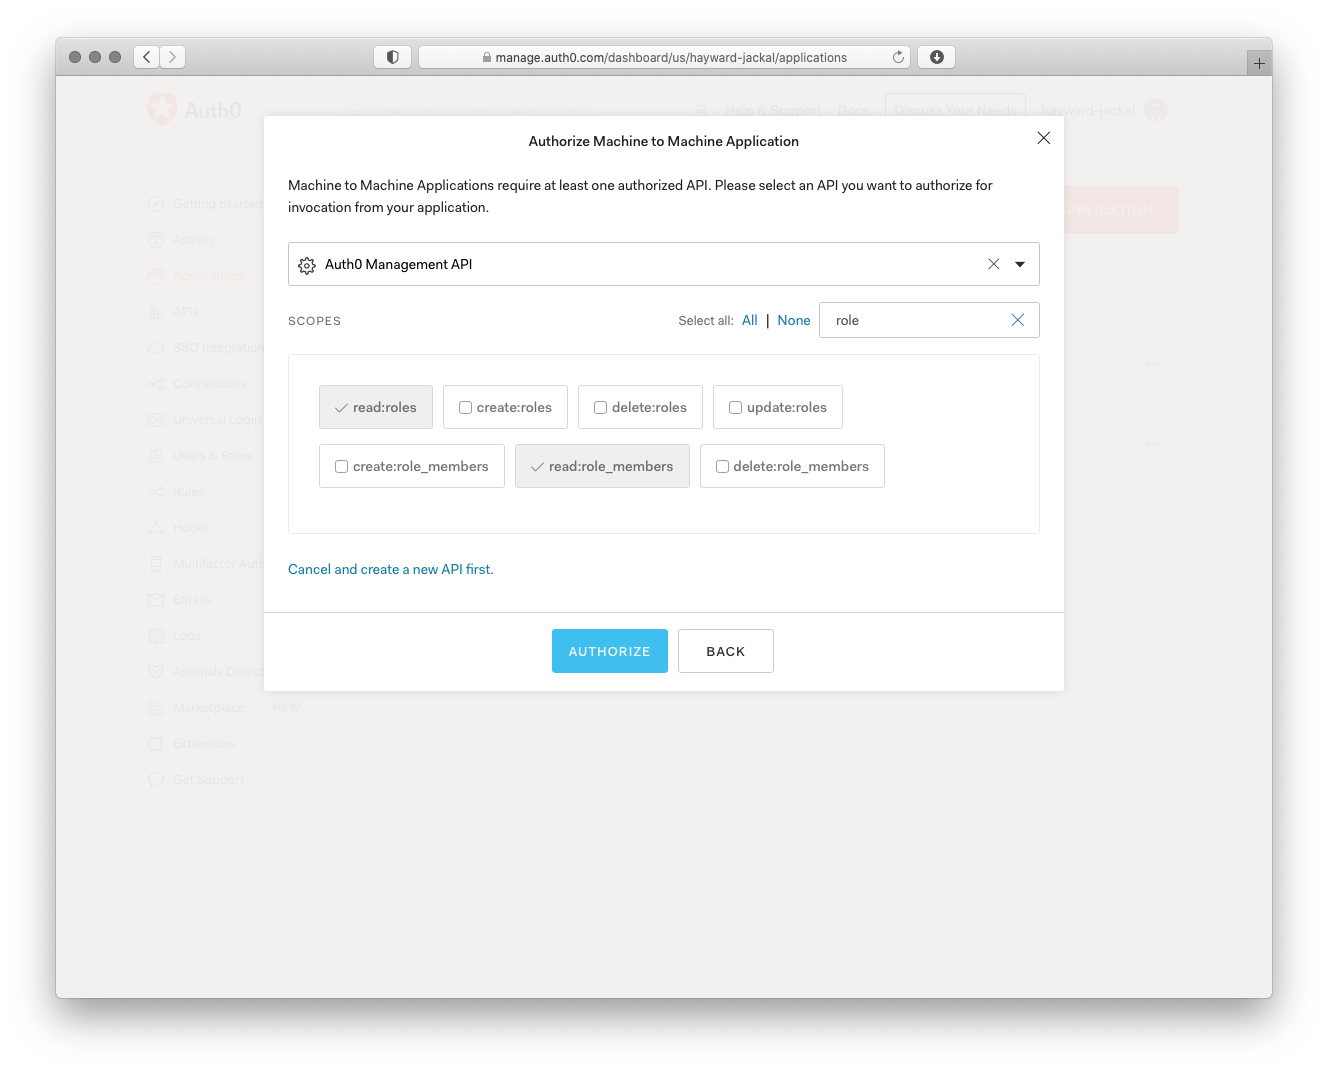Click the Help & Support header link
Image resolution: width=1328 pixels, height=1072 pixels.
coord(772,110)
